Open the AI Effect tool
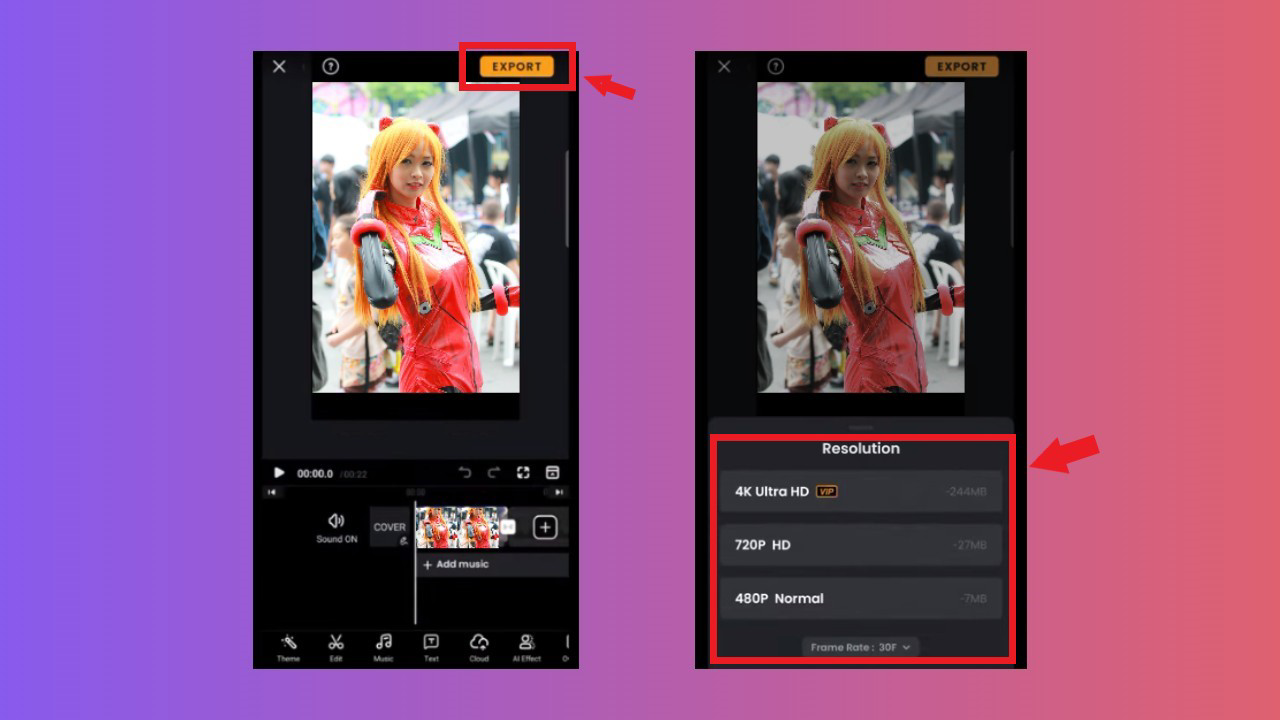 (525, 648)
